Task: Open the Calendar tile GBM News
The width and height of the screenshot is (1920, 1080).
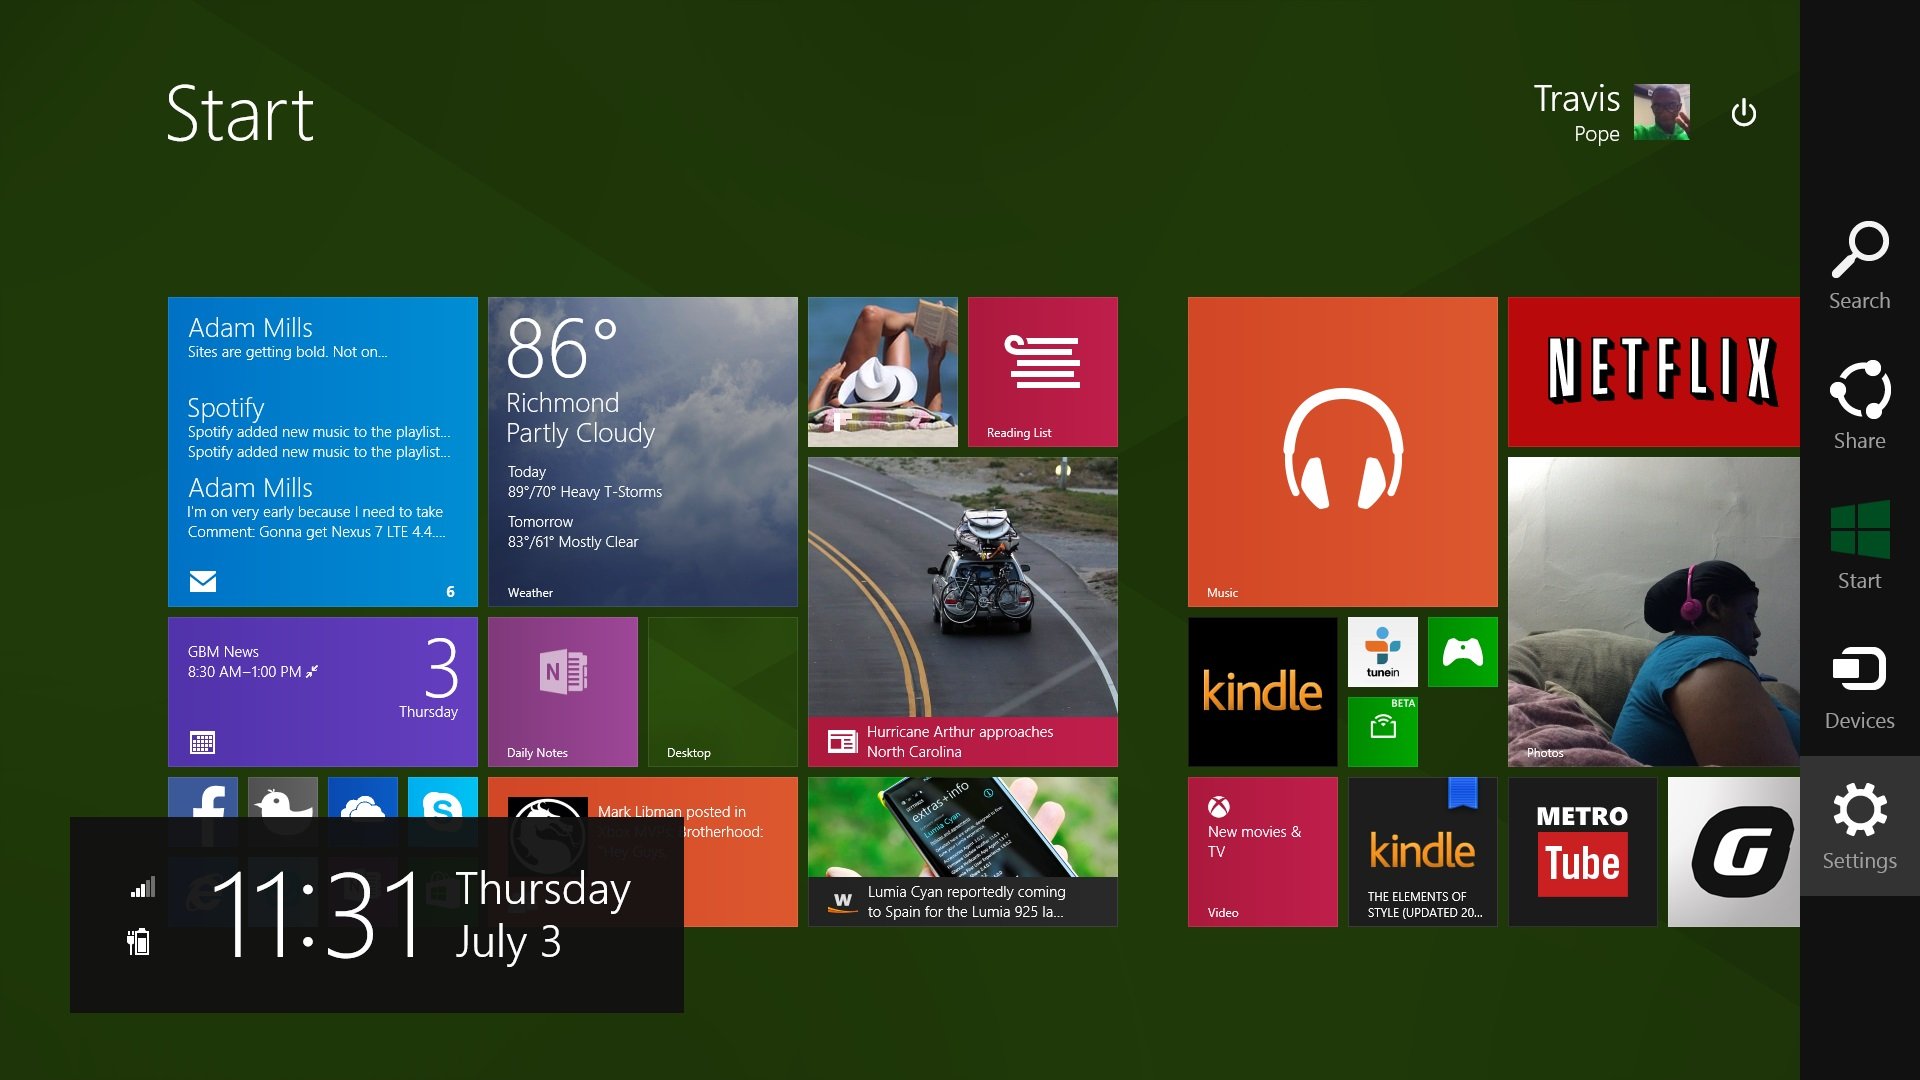Action: (x=323, y=692)
